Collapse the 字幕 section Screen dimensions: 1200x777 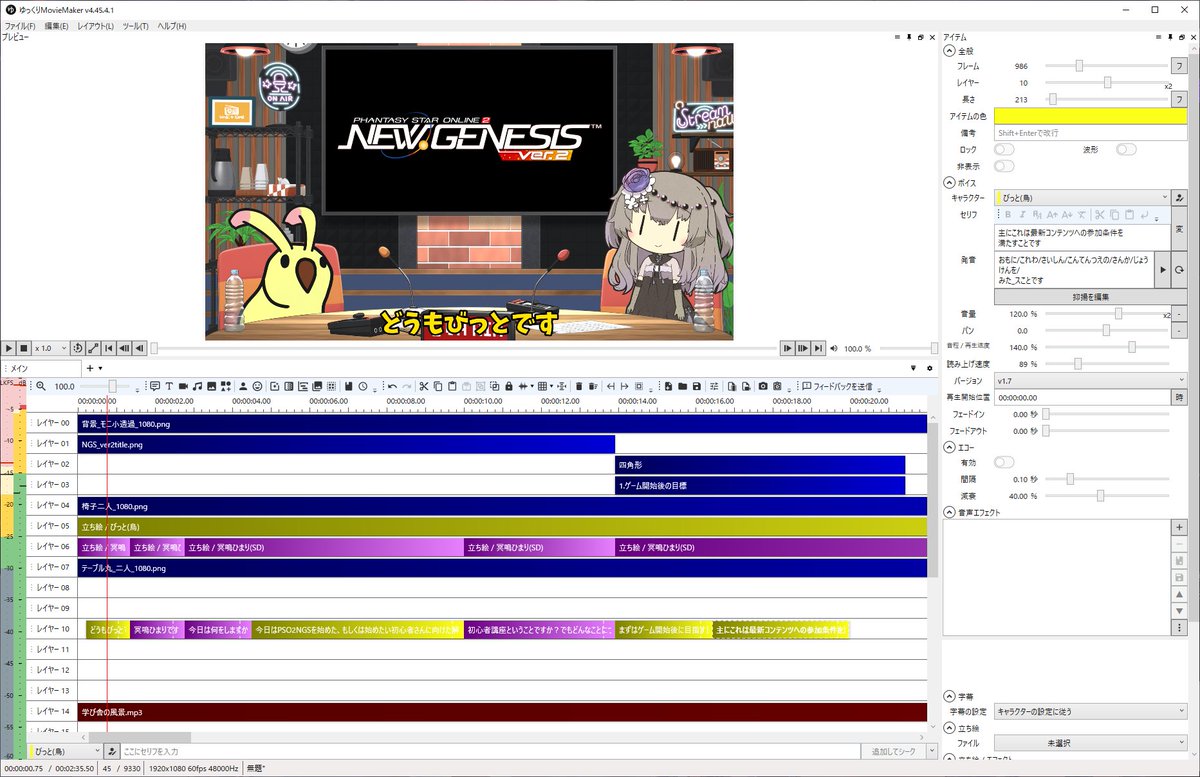point(948,696)
